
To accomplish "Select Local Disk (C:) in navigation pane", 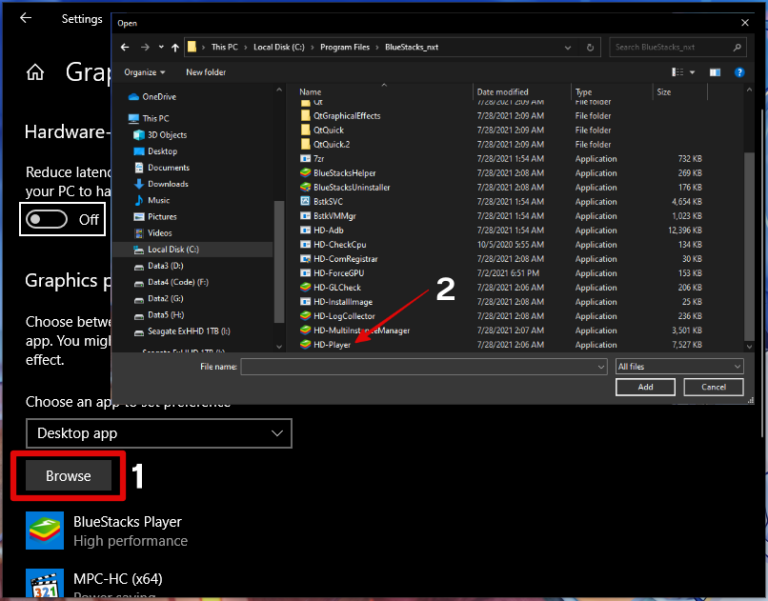I will pyautogui.click(x=192, y=249).
